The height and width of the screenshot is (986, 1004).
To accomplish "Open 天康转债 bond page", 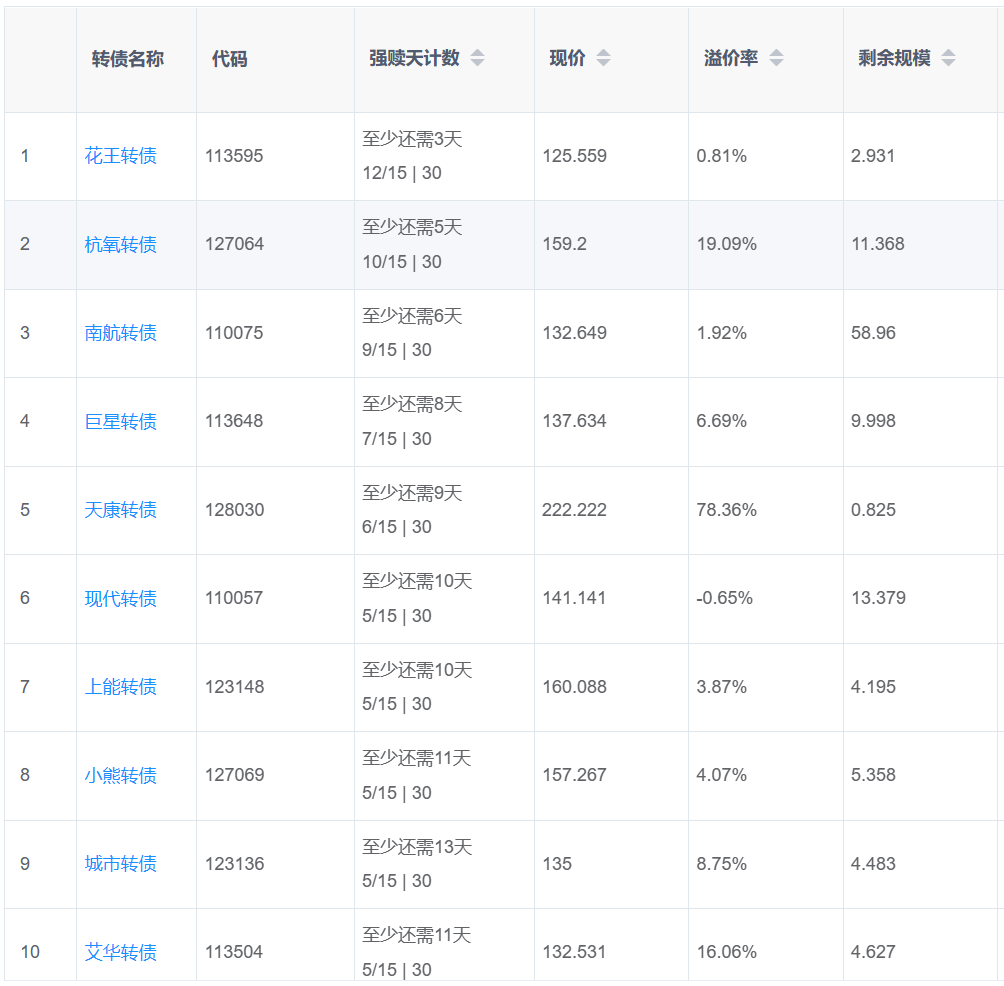I will coord(121,510).
